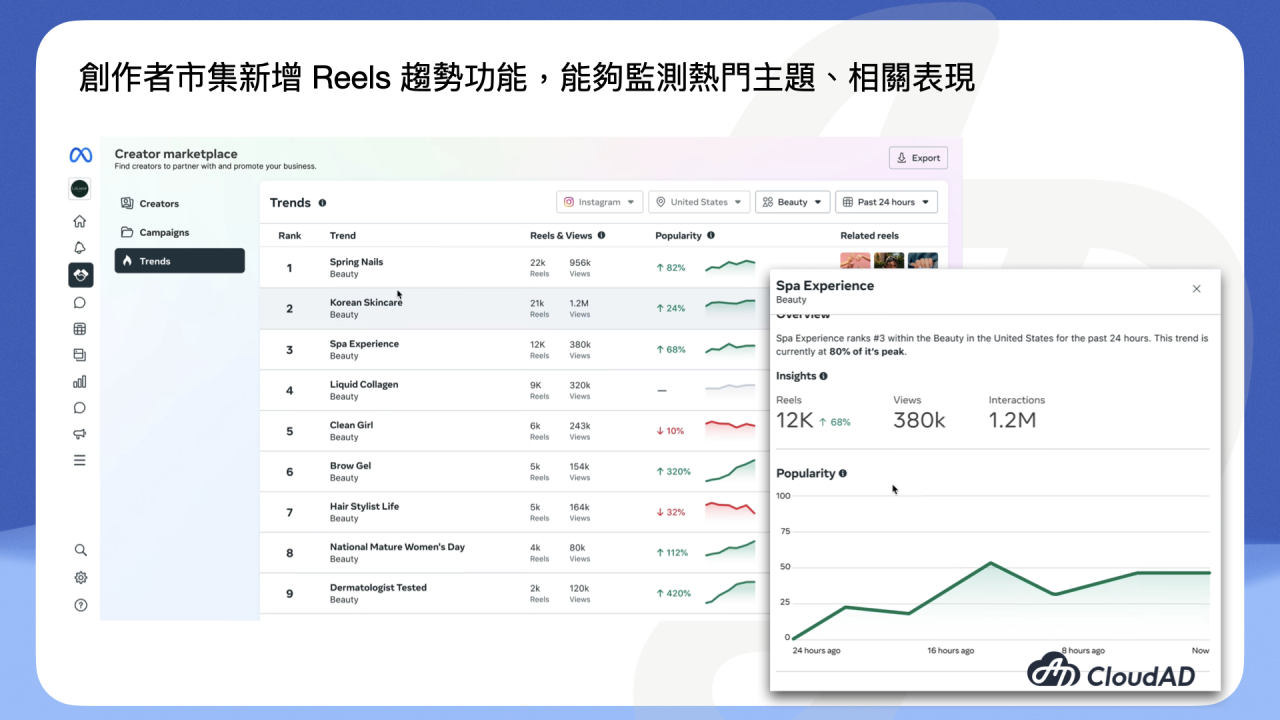
Task: Click the 12K Reels insight value
Action: [795, 421]
